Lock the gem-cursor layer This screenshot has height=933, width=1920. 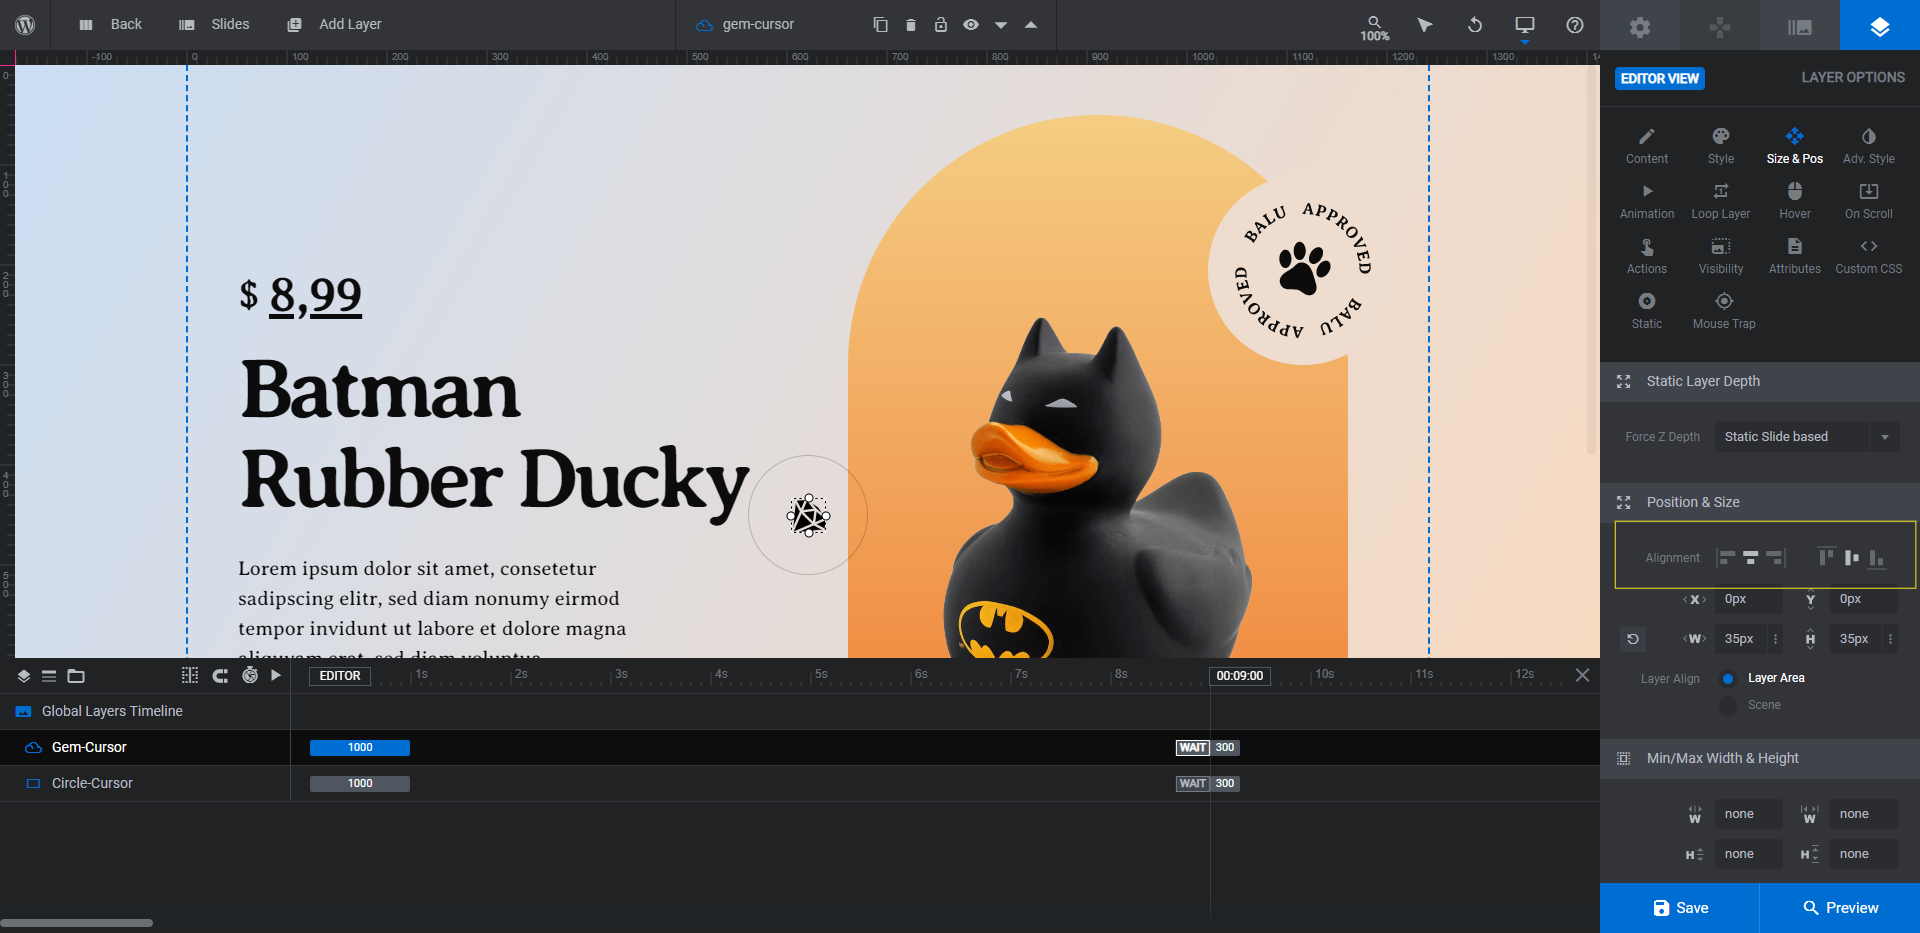941,25
